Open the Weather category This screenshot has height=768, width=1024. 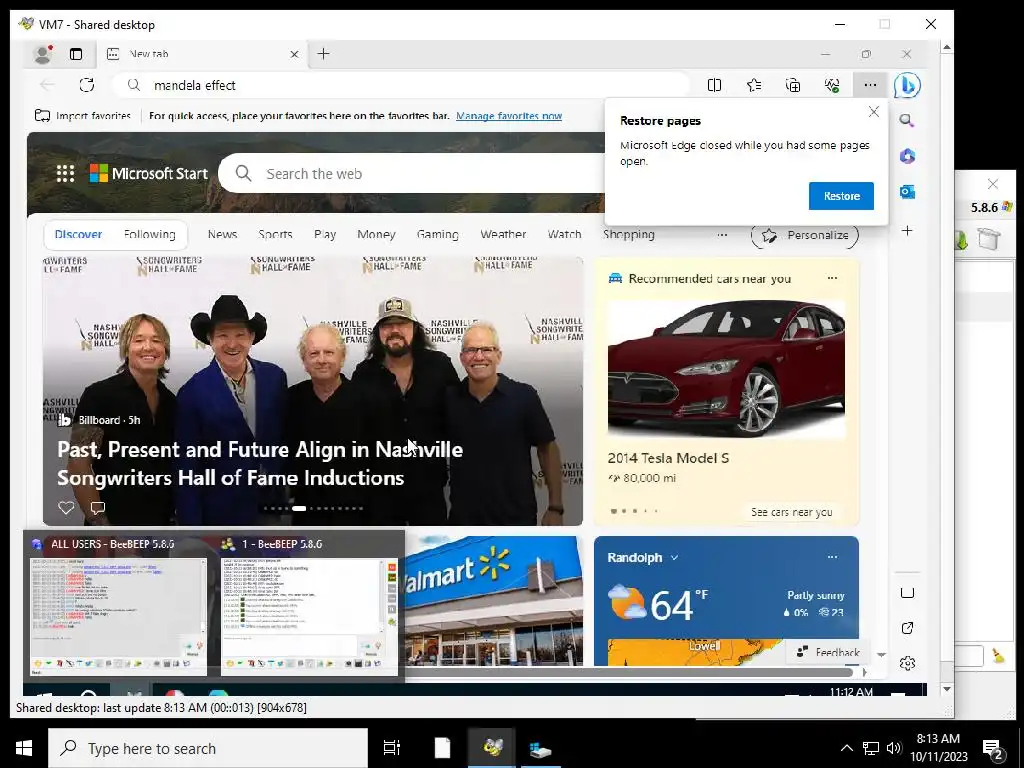(x=503, y=234)
